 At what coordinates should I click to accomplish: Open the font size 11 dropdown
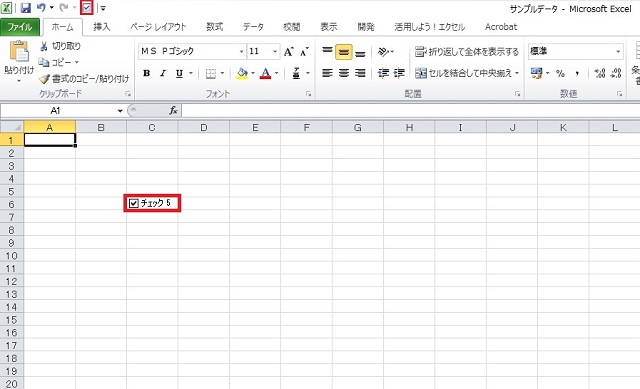click(x=275, y=51)
